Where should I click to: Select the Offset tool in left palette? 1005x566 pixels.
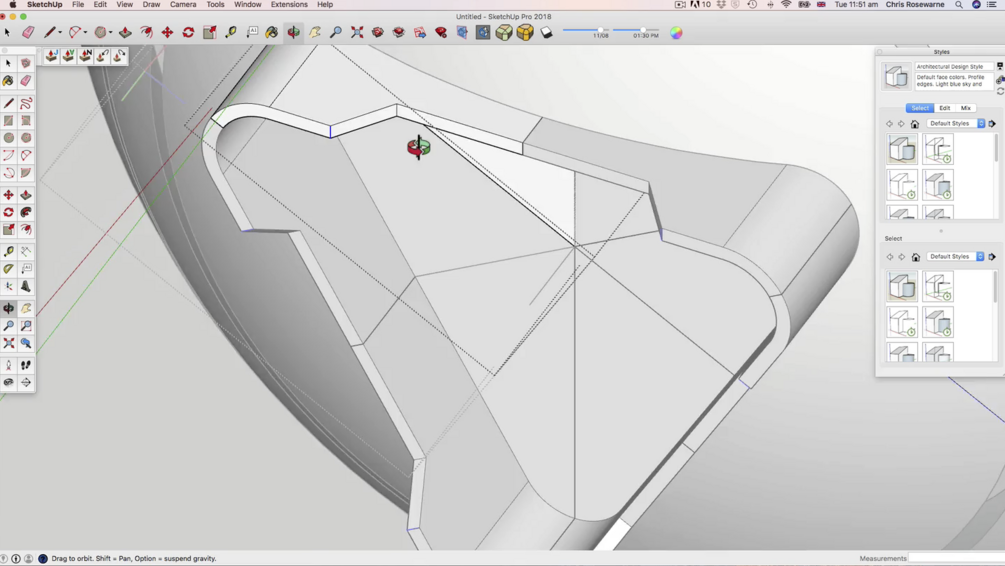click(x=26, y=229)
